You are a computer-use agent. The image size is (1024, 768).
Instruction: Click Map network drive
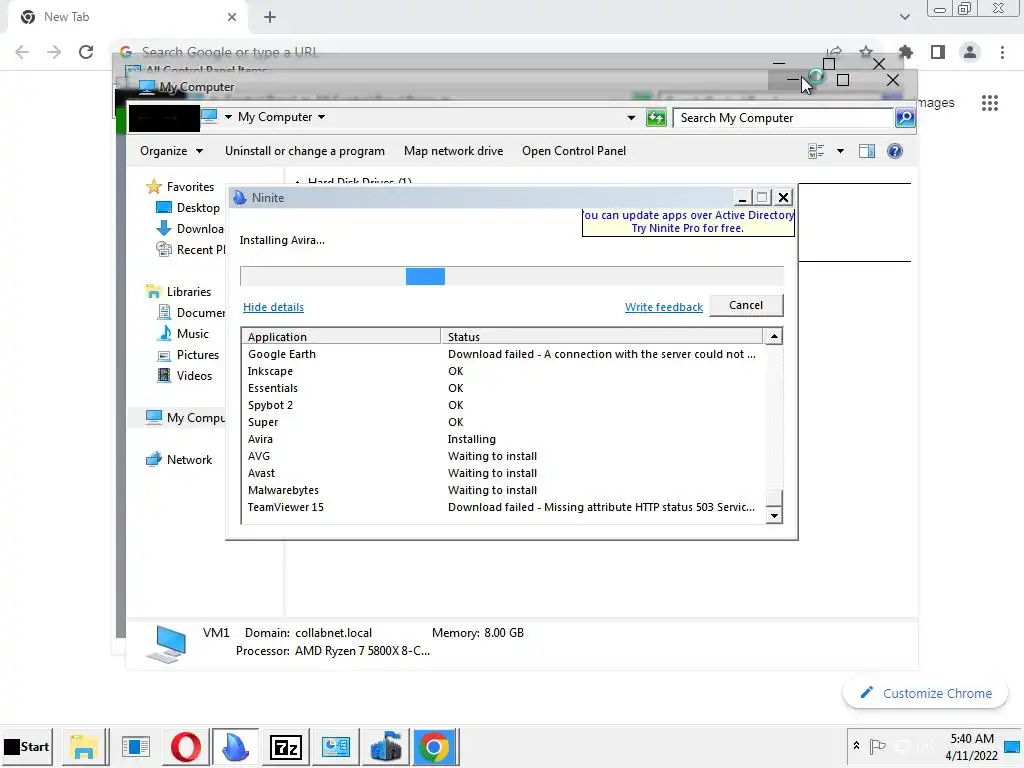click(453, 151)
